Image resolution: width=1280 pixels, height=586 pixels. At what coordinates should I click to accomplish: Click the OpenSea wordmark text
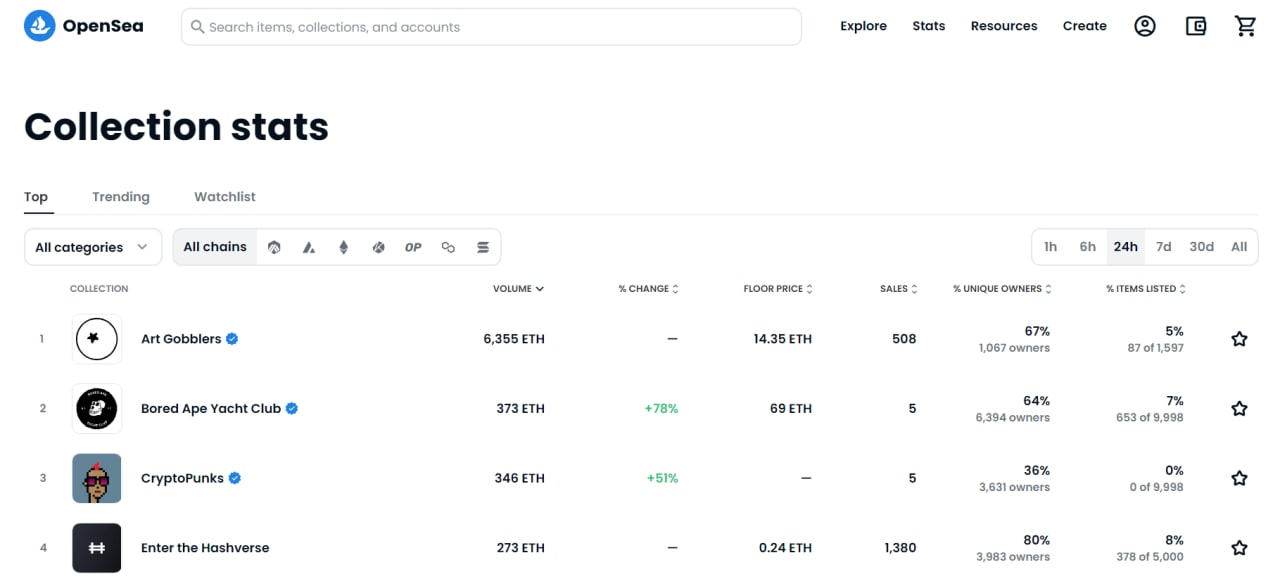click(103, 26)
